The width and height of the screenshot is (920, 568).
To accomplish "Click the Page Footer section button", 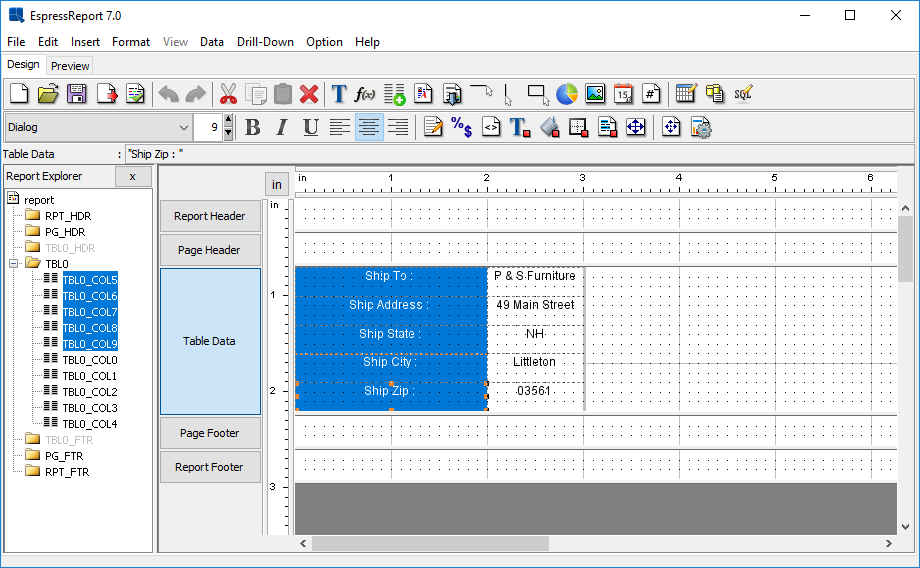I will tap(210, 433).
